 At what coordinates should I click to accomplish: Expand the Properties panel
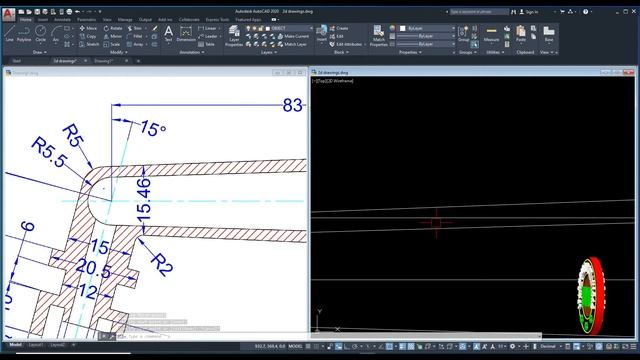tap(410, 52)
